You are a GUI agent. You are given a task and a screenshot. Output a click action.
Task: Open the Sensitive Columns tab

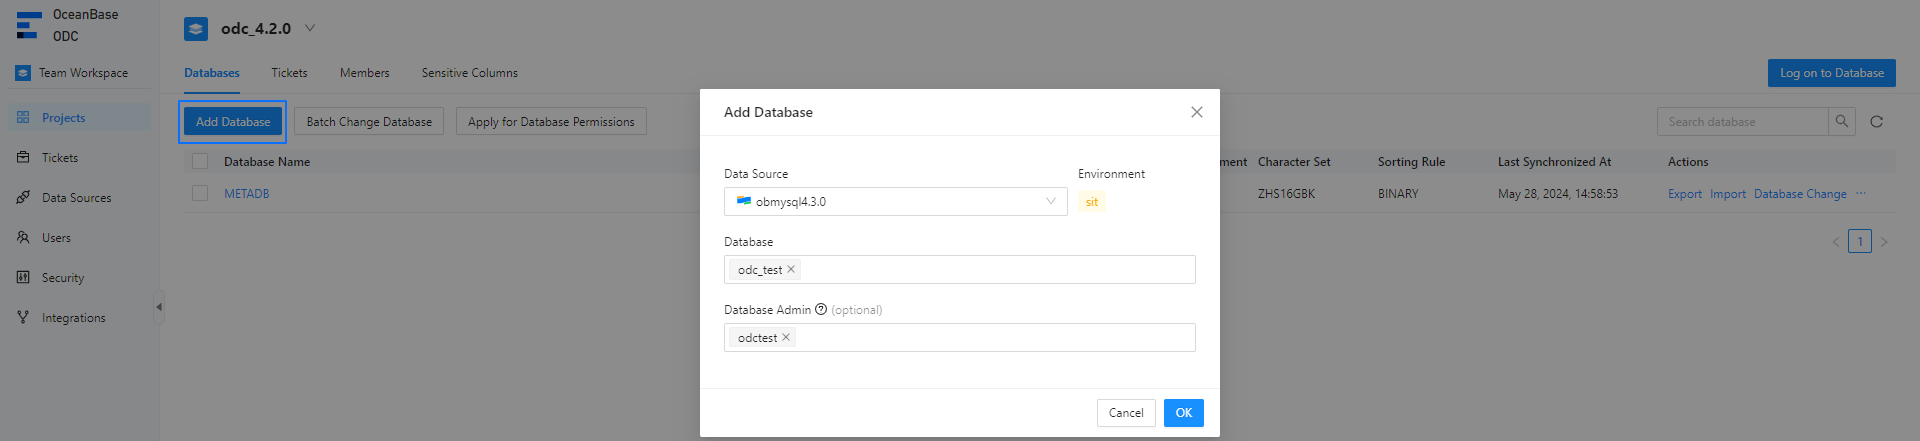click(469, 73)
